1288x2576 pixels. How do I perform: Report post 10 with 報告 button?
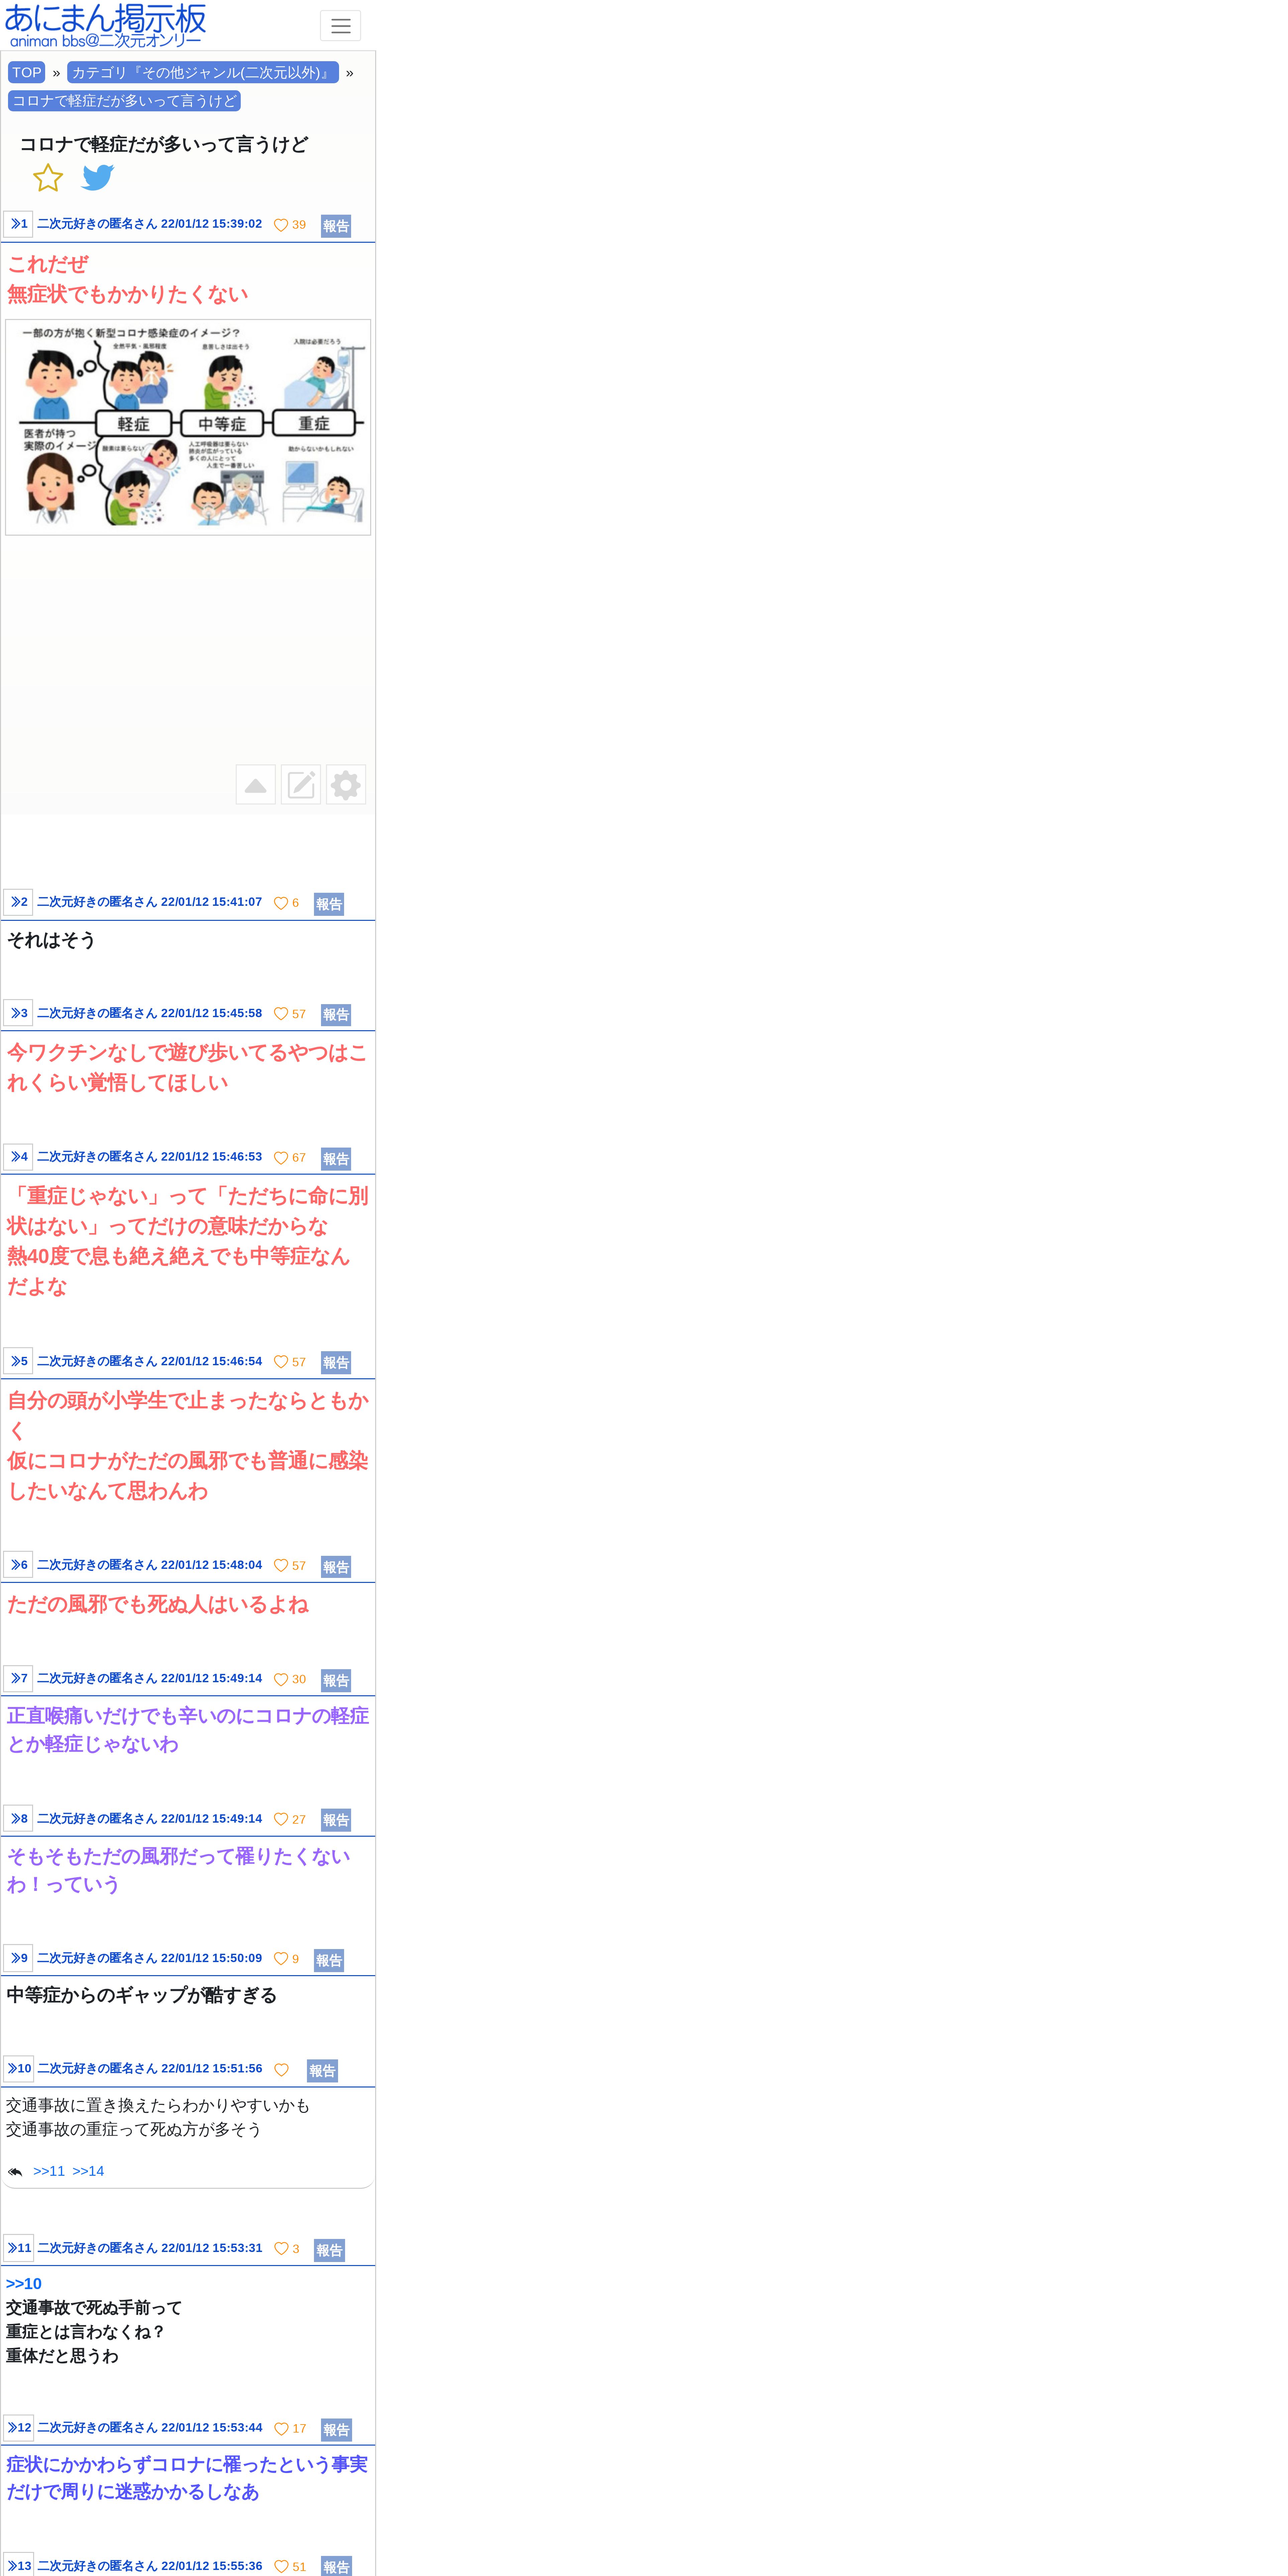[322, 2071]
